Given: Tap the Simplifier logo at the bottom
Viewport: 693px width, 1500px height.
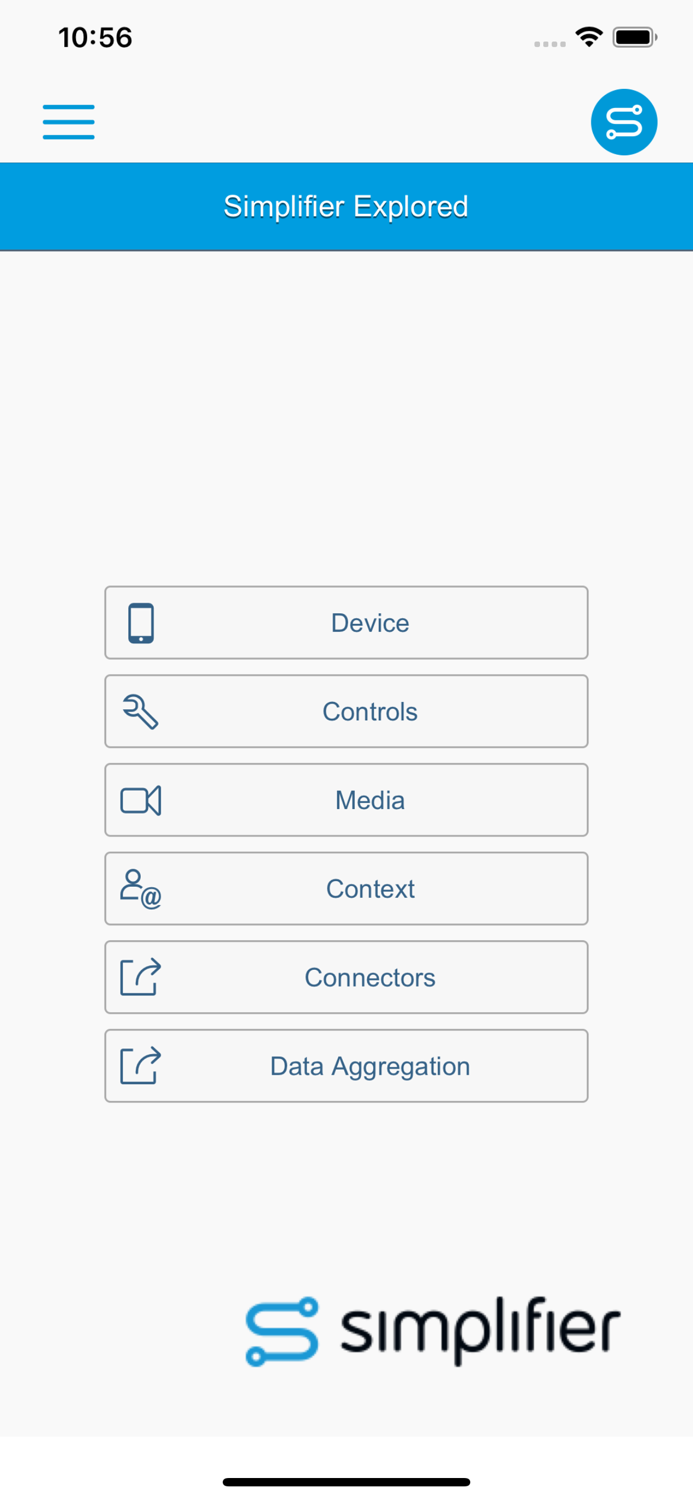Looking at the screenshot, I should click(x=432, y=1330).
